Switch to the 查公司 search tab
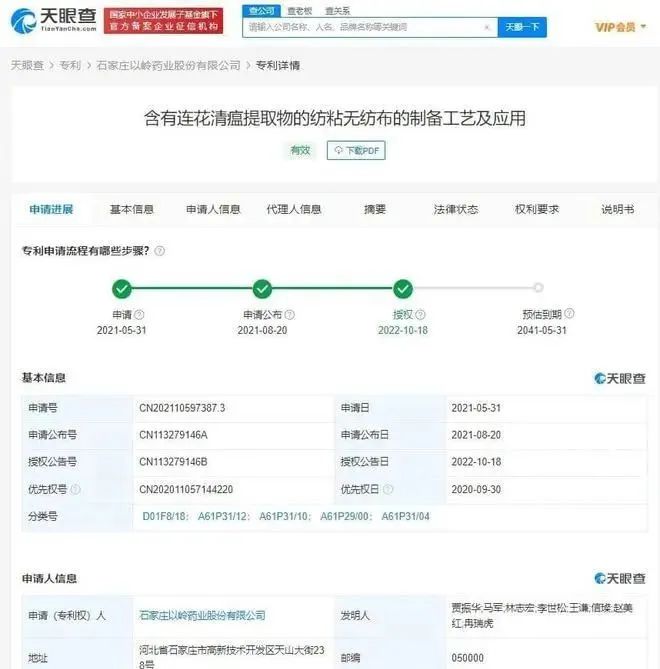Viewport: 660px width, 669px height. pos(262,11)
